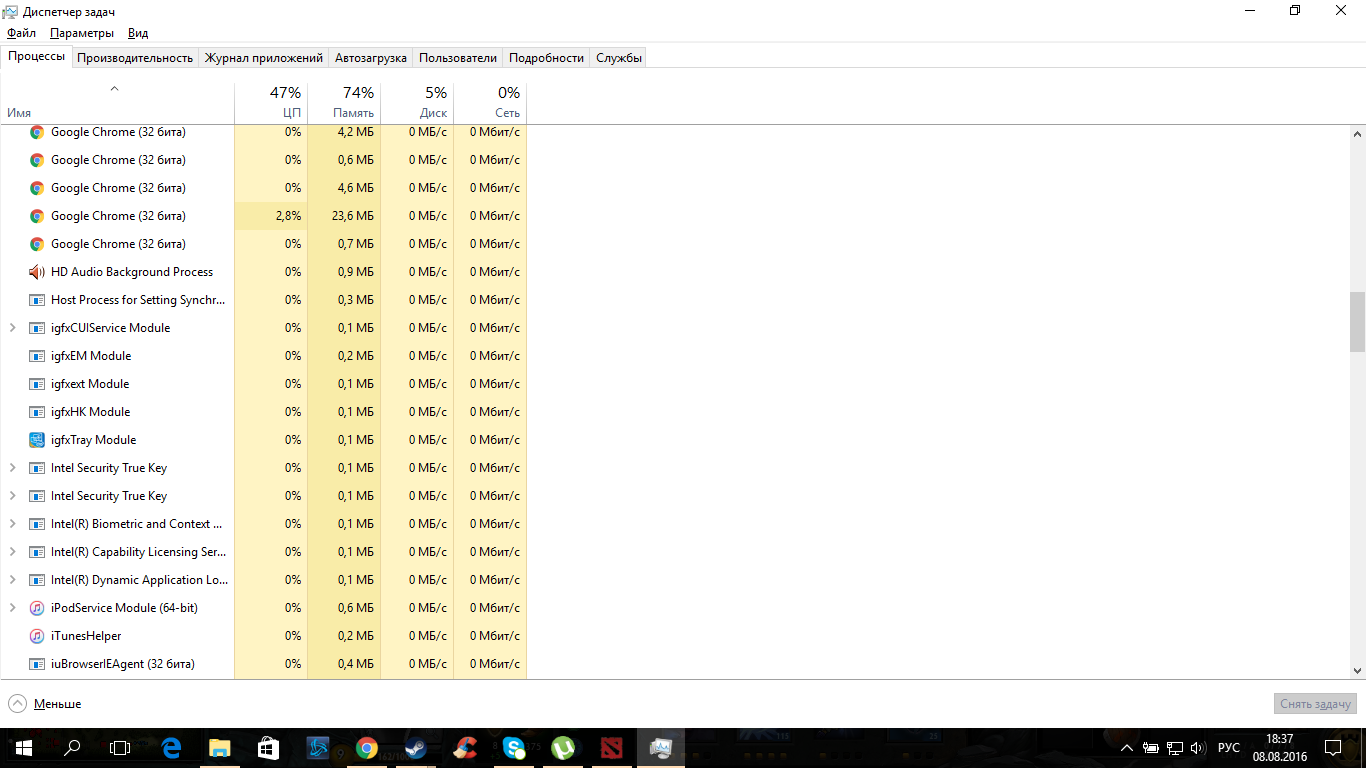
Task: Show hidden system tray icons
Action: (x=1126, y=747)
